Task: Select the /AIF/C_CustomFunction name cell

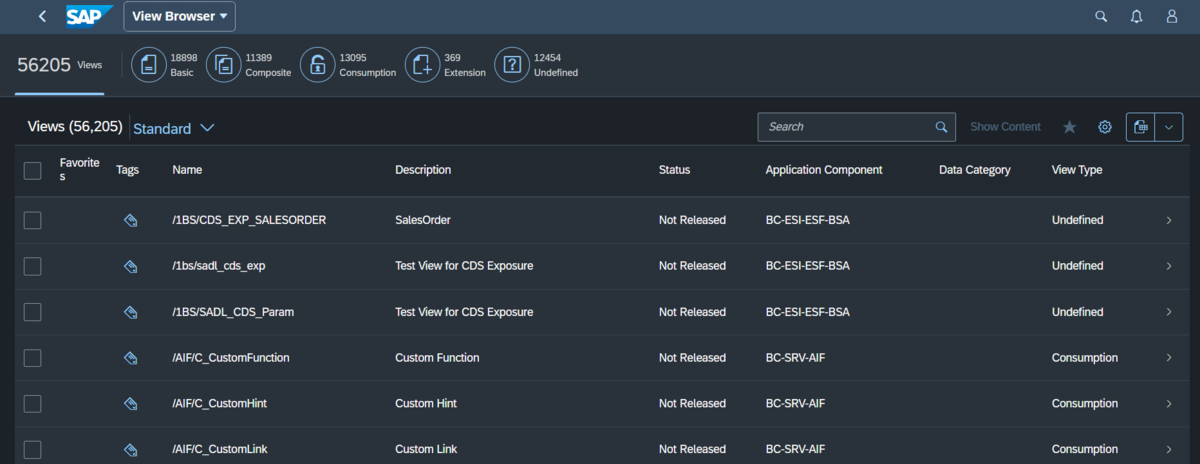Action: click(231, 358)
